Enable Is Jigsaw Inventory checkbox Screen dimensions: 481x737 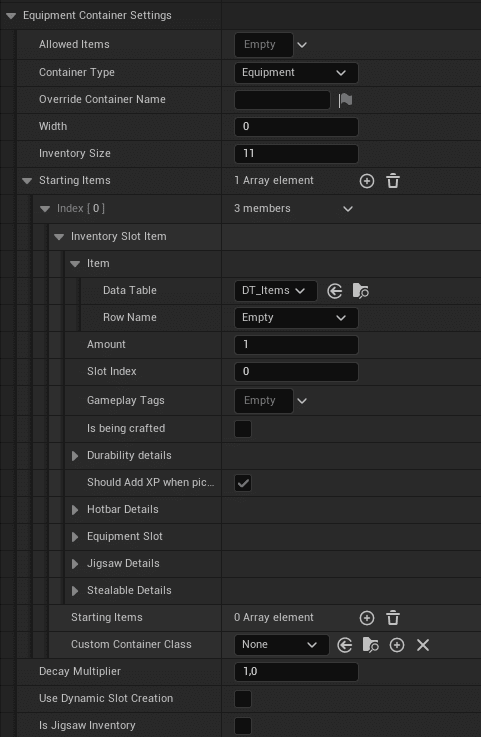point(243,726)
